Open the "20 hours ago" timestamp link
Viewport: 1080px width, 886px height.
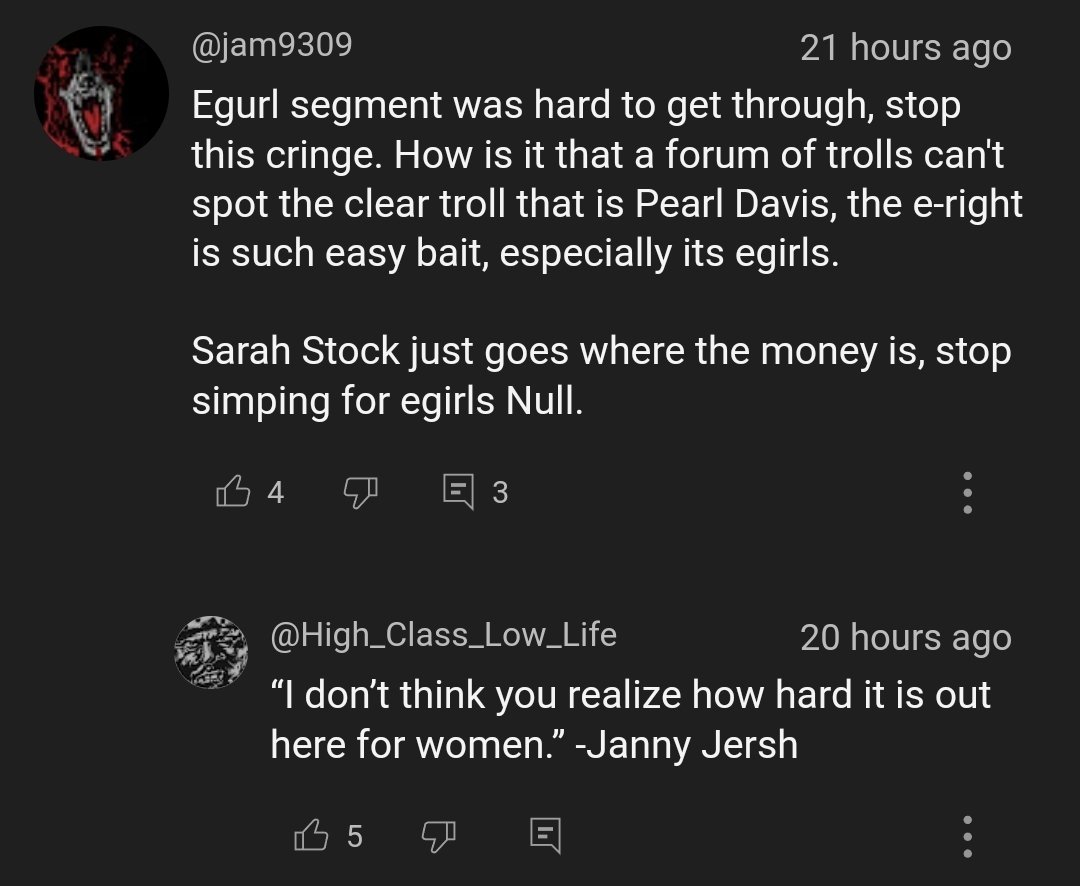905,638
